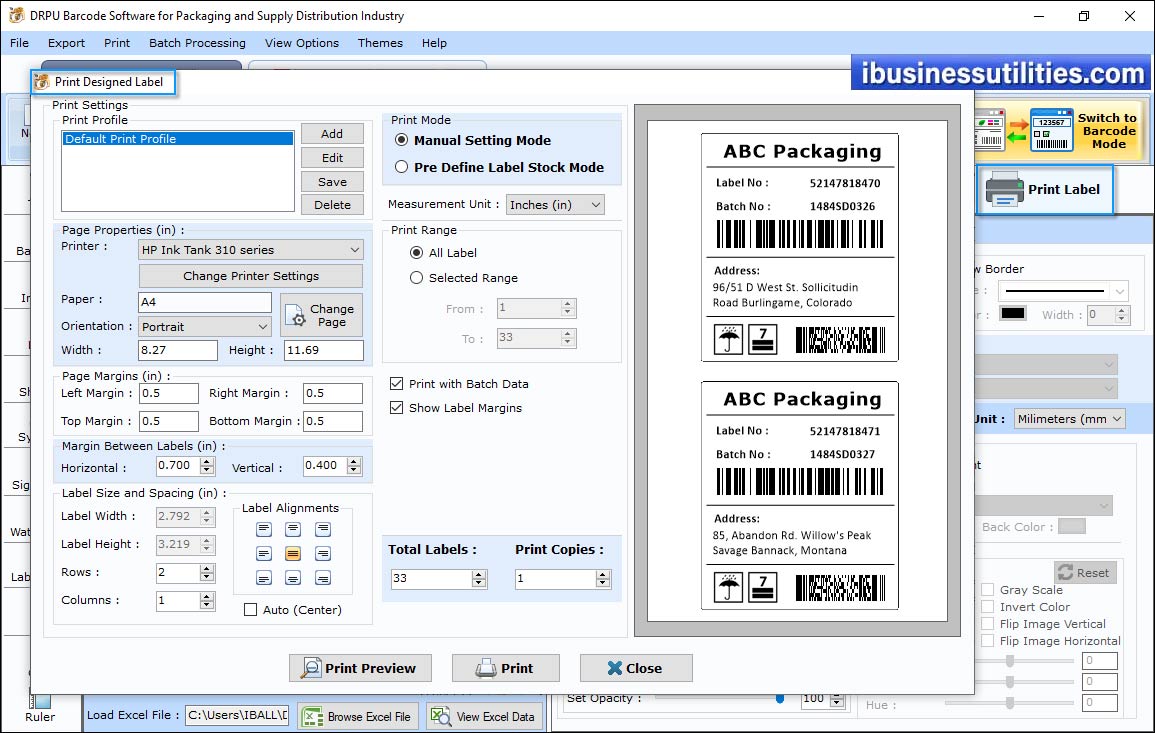Select bottom-right label alignment icon
Image resolution: width=1155 pixels, height=733 pixels.
pyautogui.click(x=323, y=578)
